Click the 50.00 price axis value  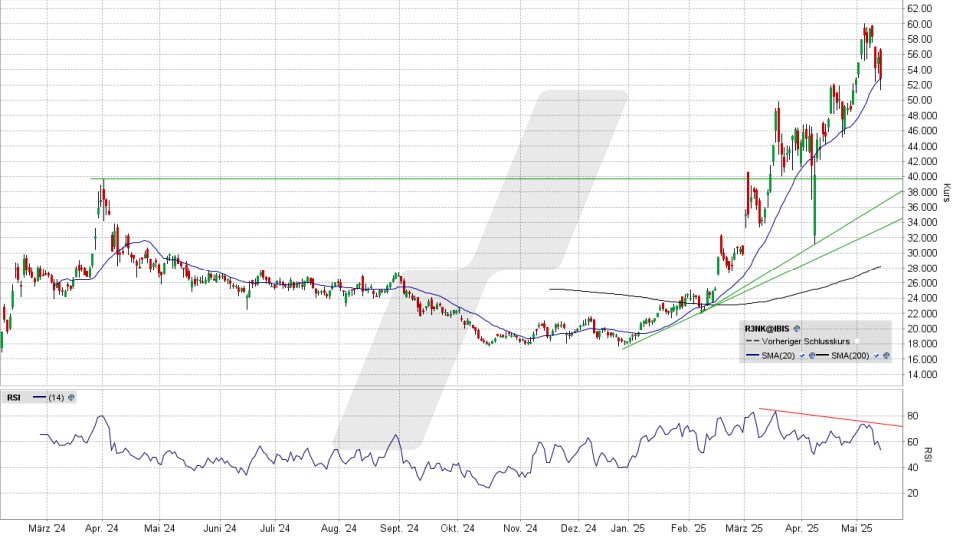tap(920, 100)
